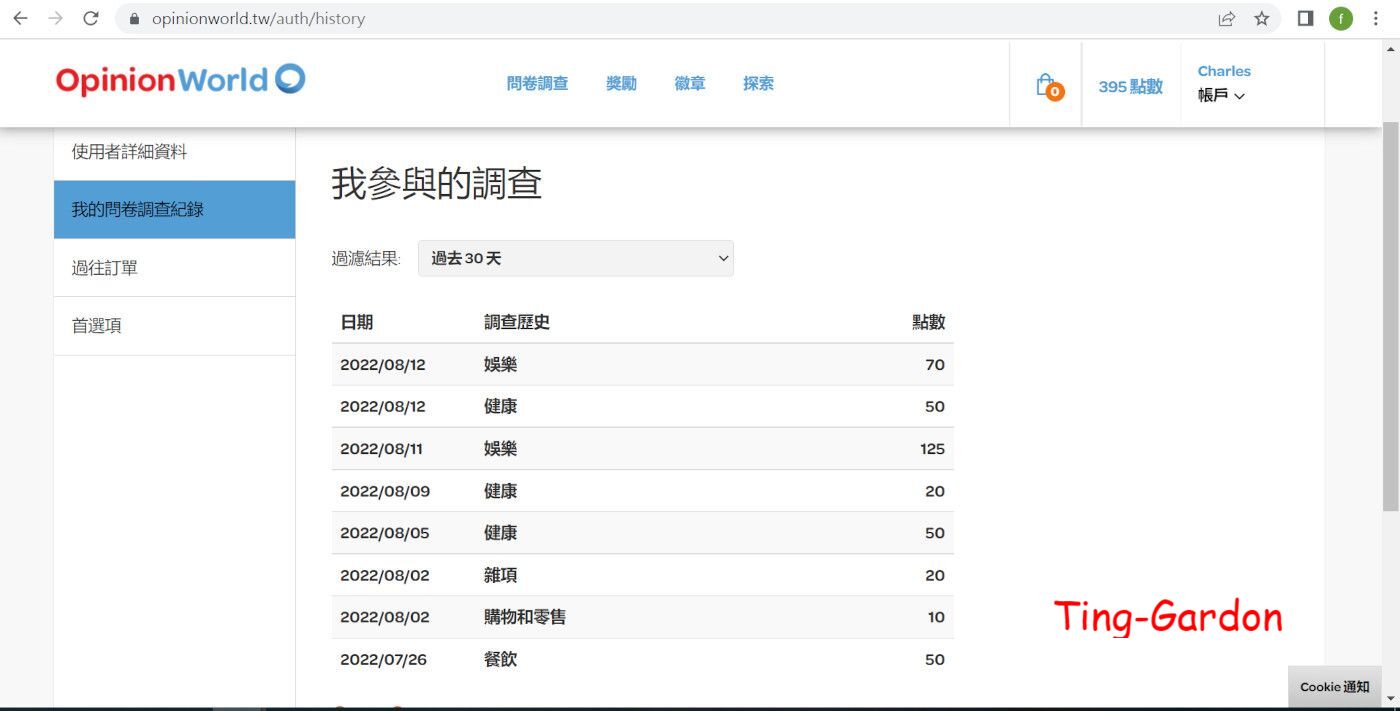Expand the 帳戶 account menu
This screenshot has height=711, width=1400.
coord(1221,96)
